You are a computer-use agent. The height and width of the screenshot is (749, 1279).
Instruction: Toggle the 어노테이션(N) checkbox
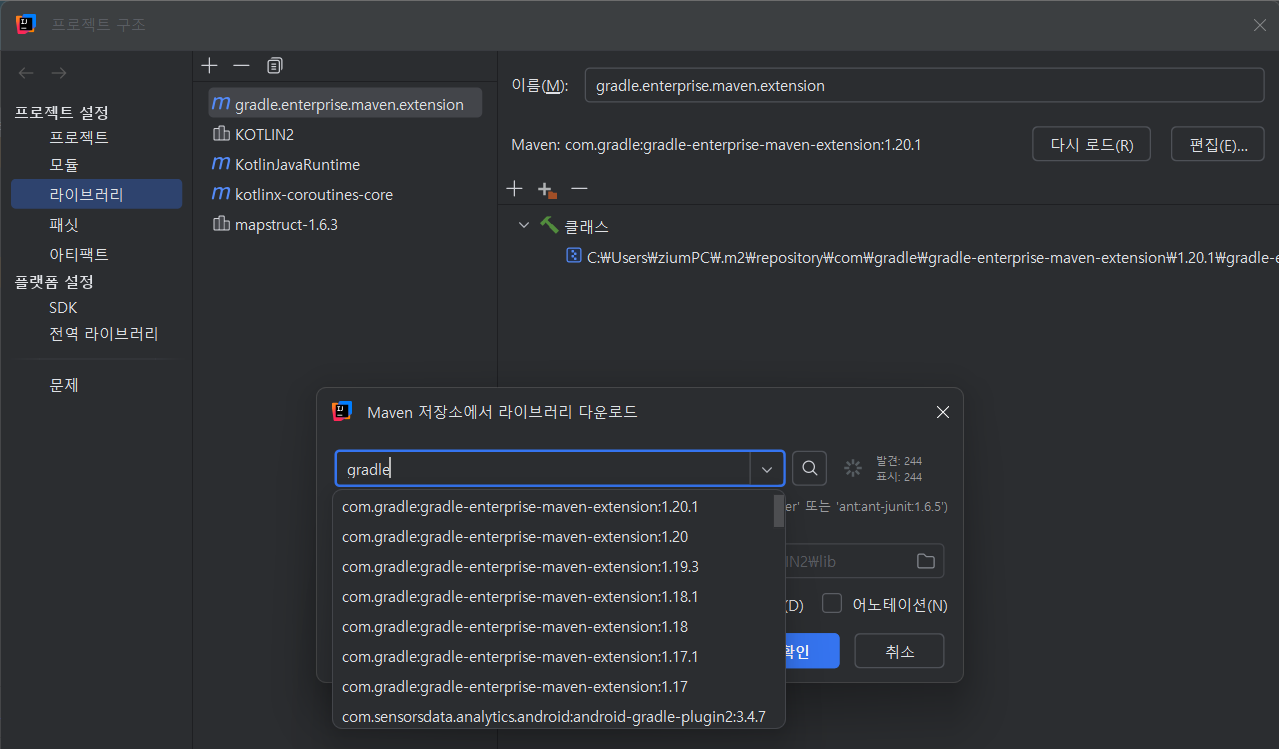832,604
